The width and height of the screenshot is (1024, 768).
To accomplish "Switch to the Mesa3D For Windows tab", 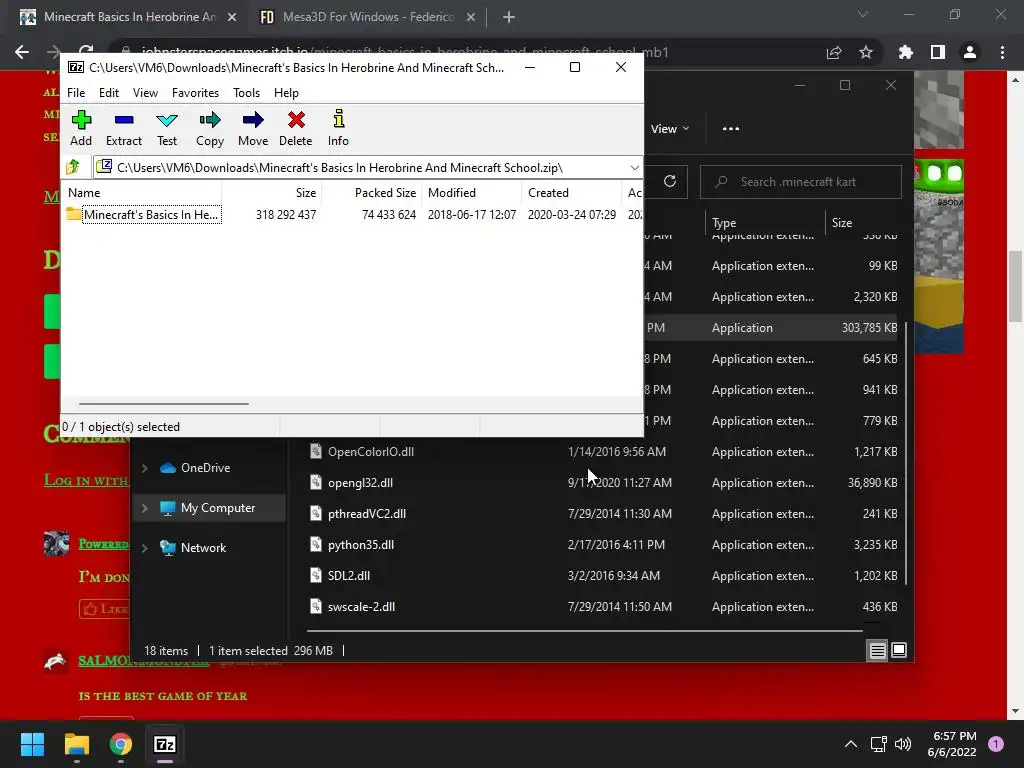I will pyautogui.click(x=367, y=17).
